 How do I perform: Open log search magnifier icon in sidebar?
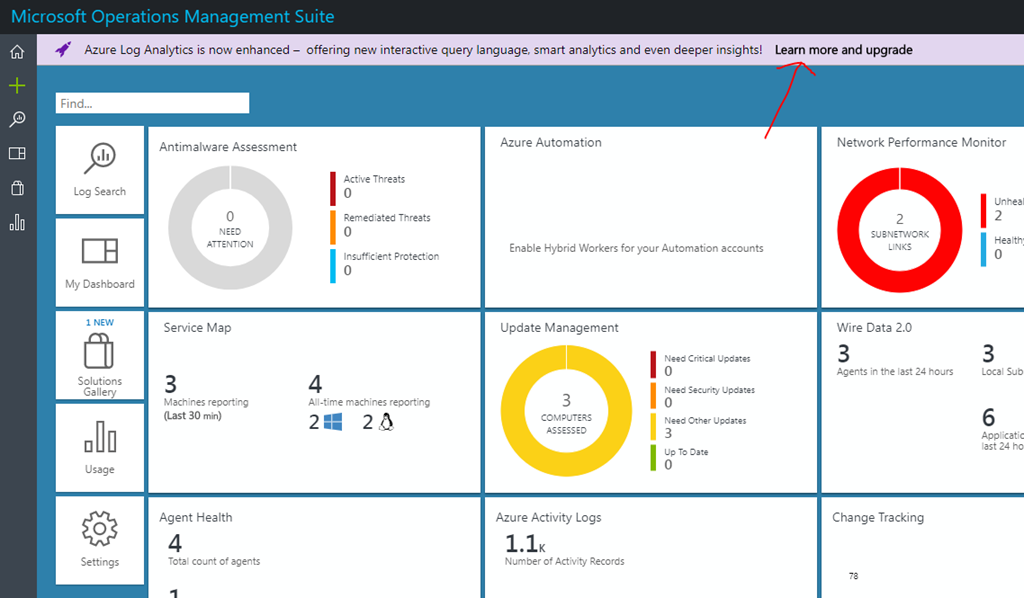(17, 120)
